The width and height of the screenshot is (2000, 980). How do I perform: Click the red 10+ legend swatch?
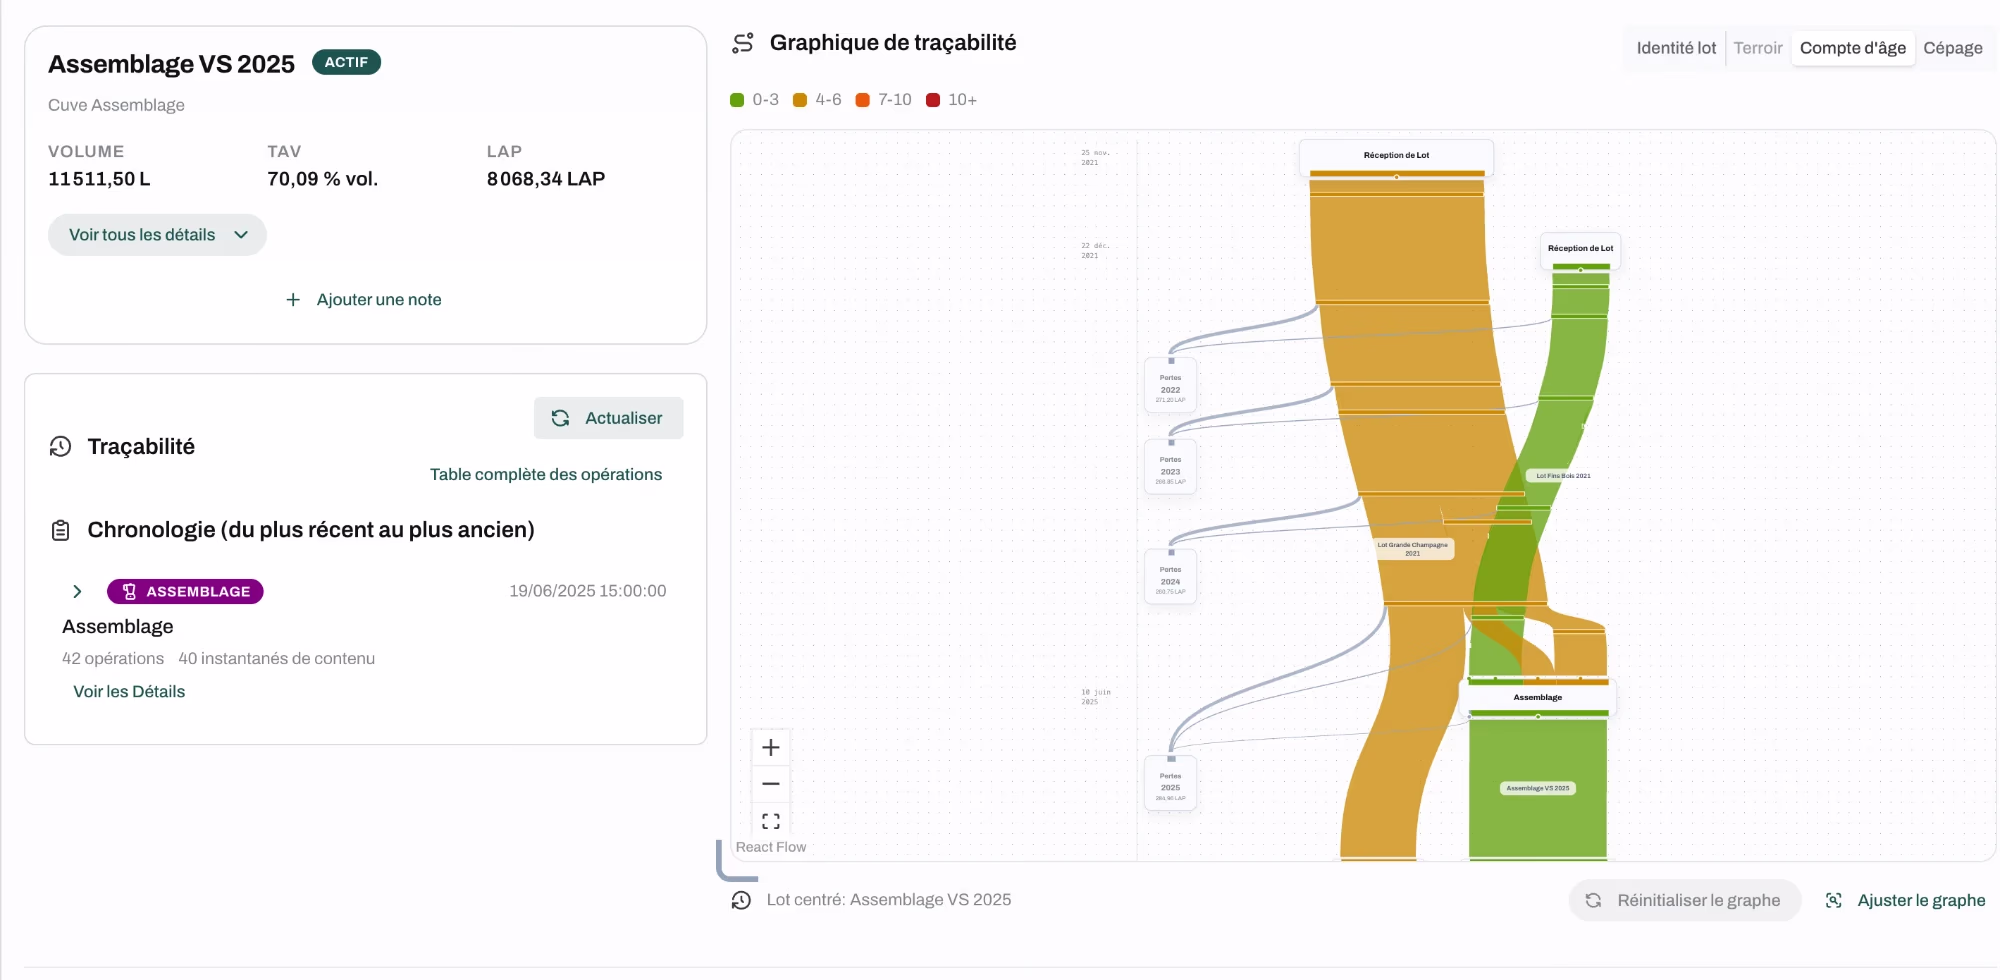pos(933,100)
